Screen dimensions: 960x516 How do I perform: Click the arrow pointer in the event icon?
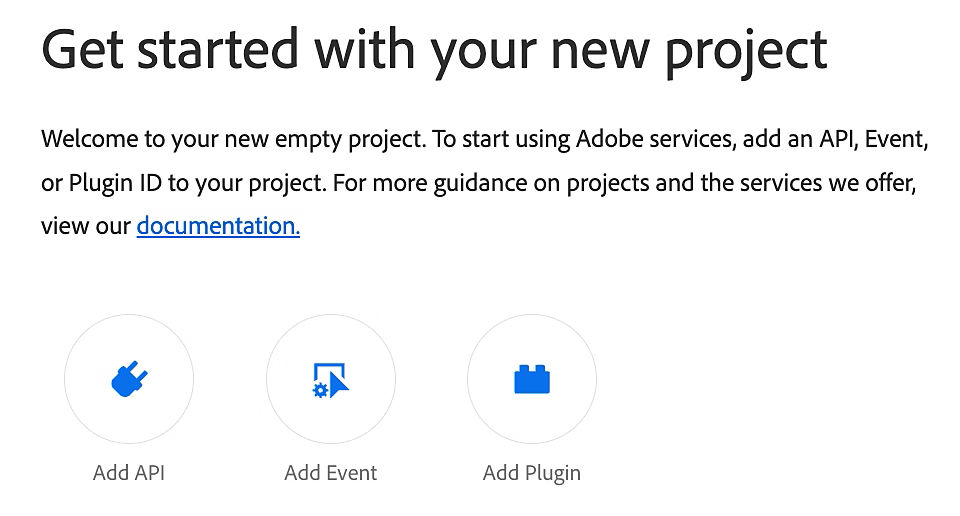coord(339,384)
